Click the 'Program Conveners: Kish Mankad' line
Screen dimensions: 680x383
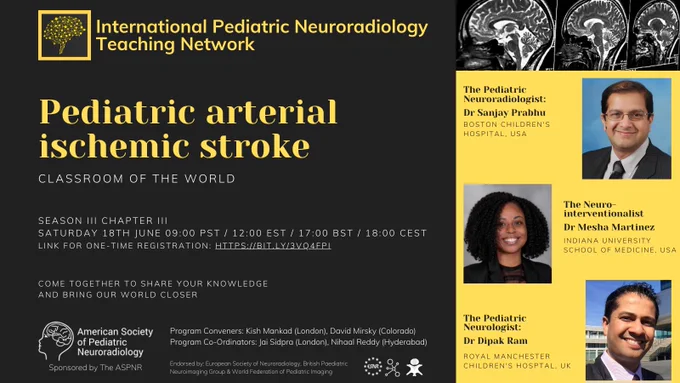tap(293, 331)
